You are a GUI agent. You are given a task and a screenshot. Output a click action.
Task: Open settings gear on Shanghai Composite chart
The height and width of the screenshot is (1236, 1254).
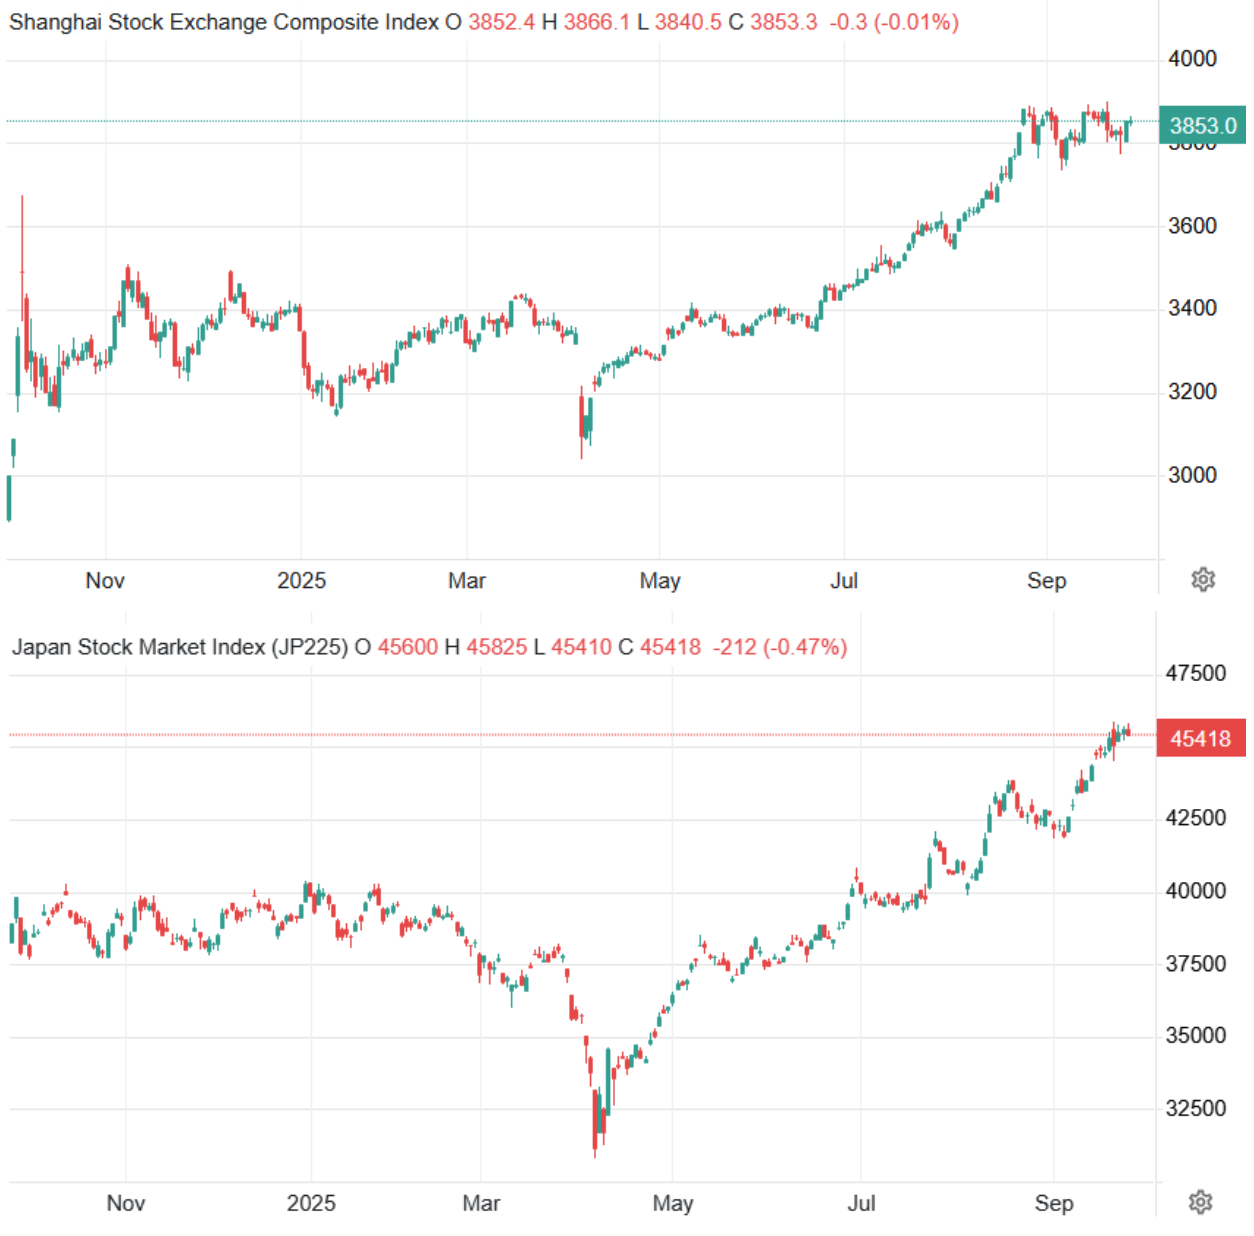[x=1203, y=579]
